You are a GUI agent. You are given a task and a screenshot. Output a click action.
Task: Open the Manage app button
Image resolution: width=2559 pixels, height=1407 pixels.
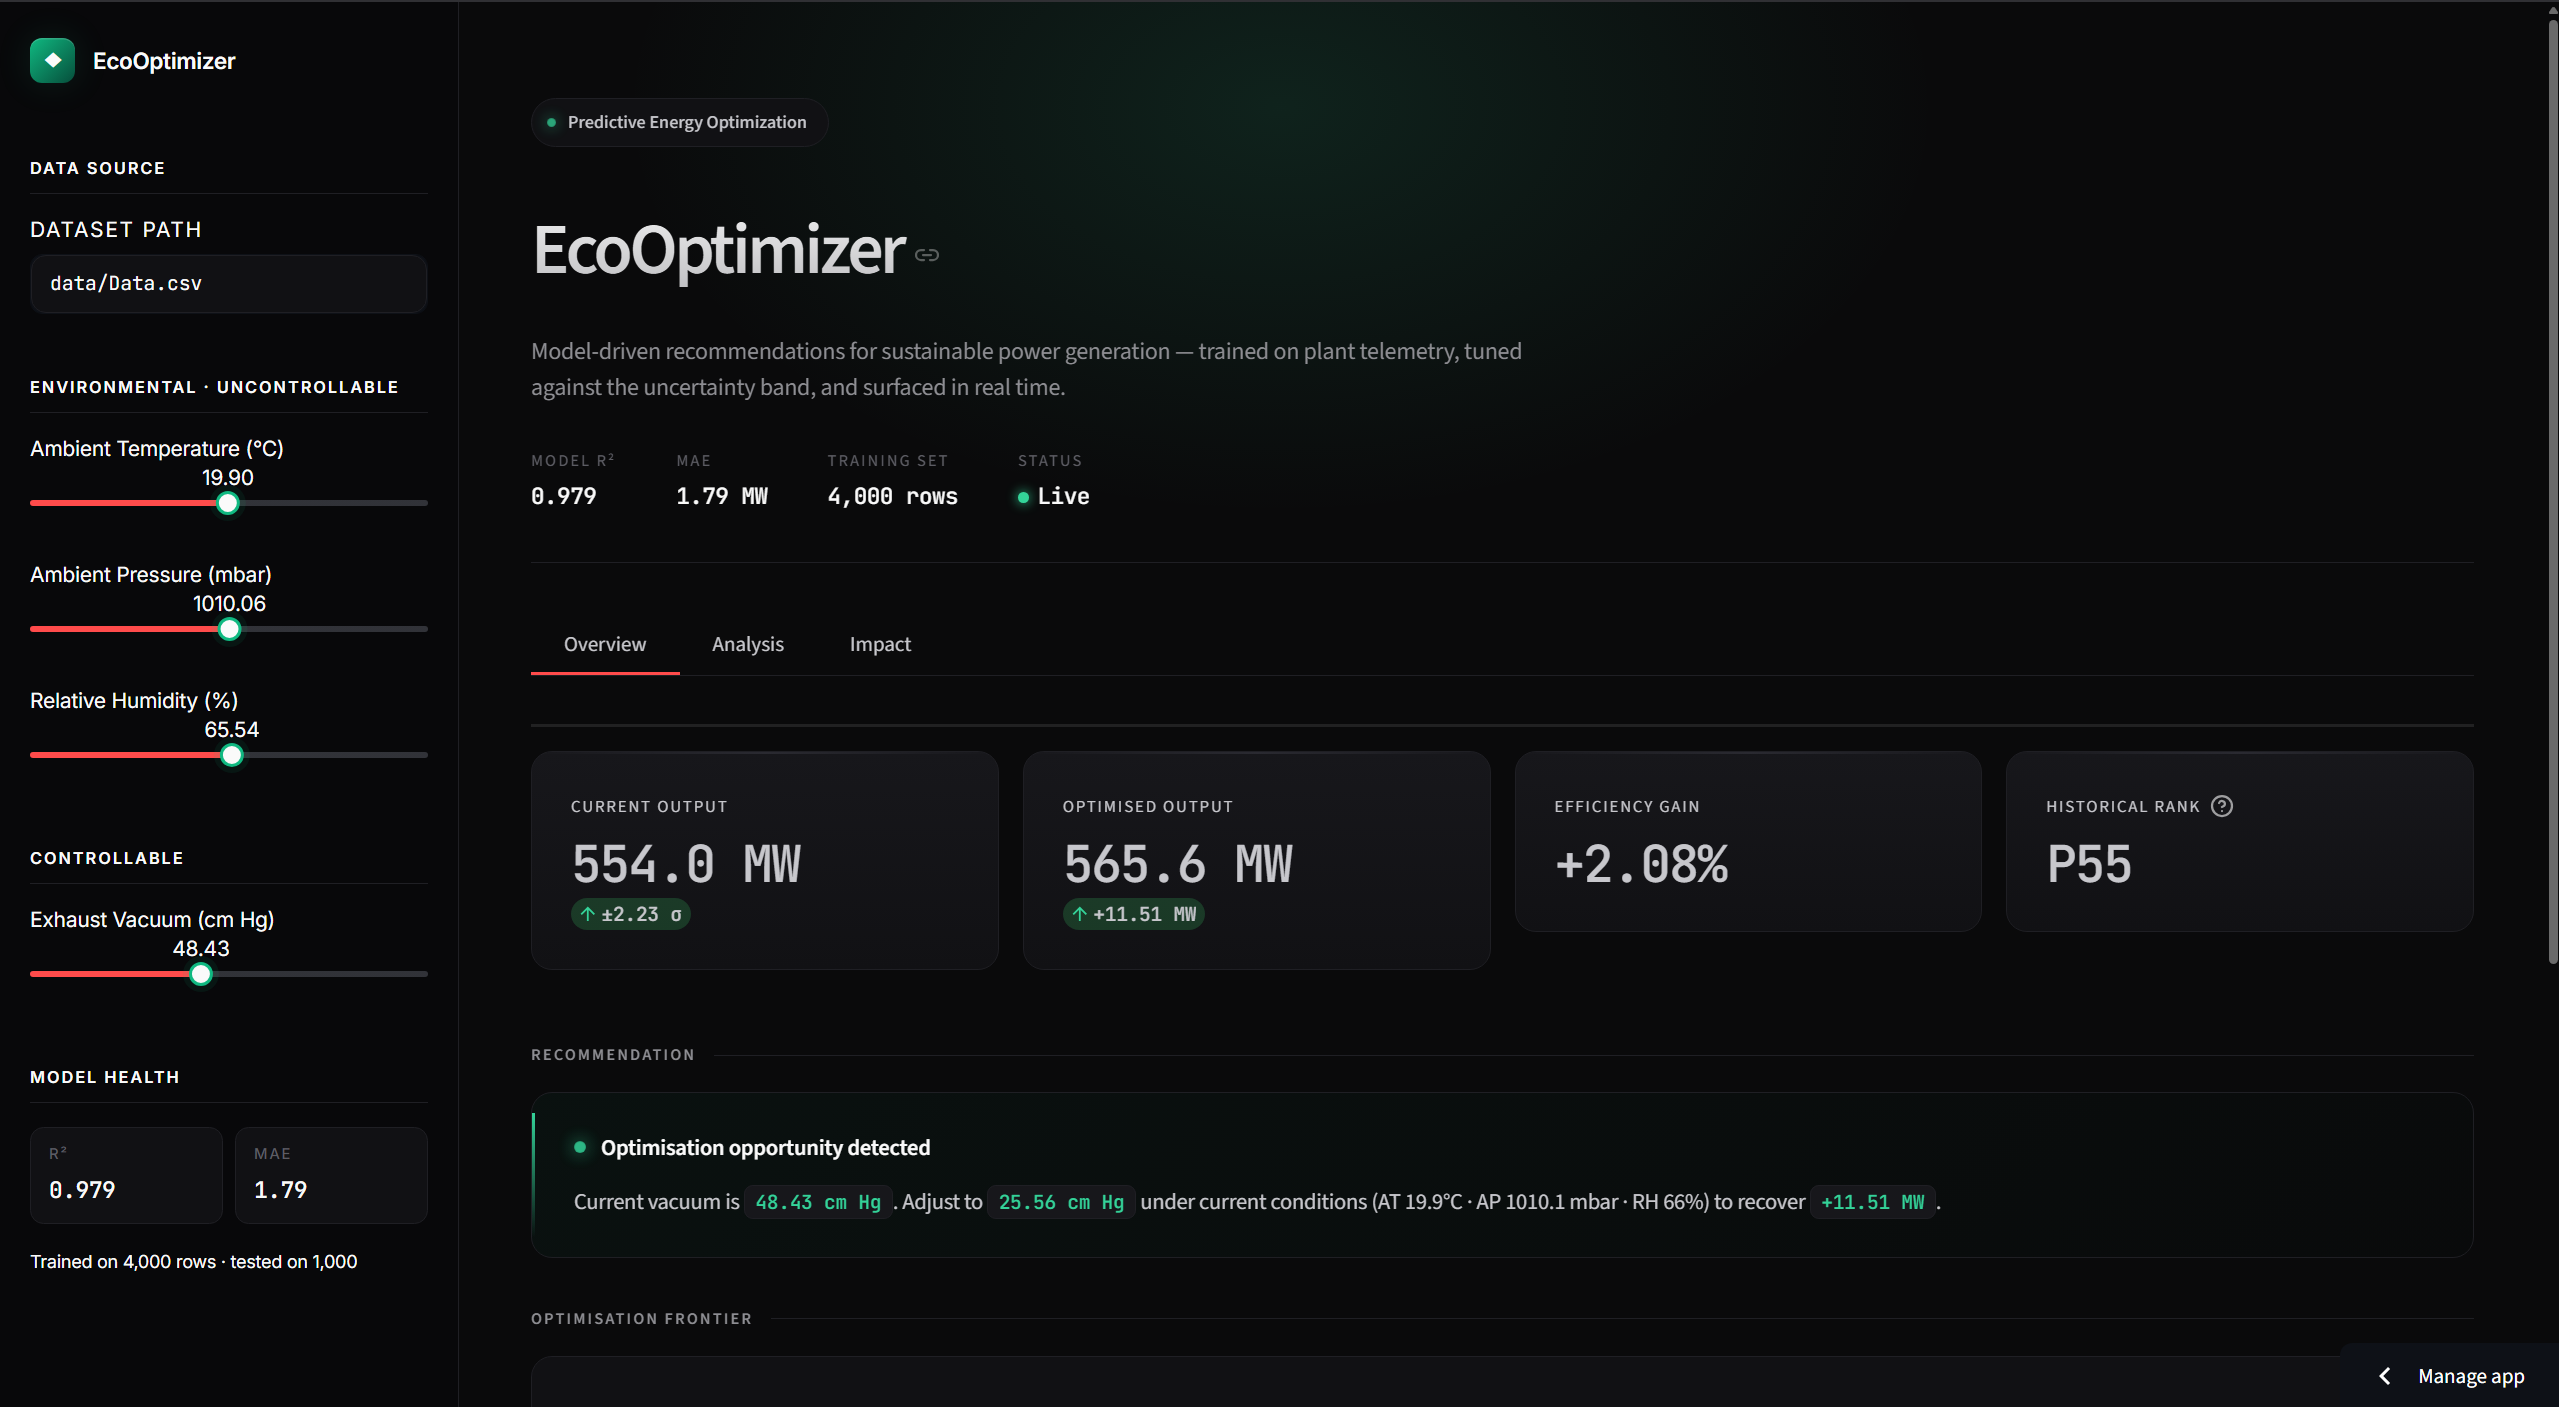point(2450,1376)
